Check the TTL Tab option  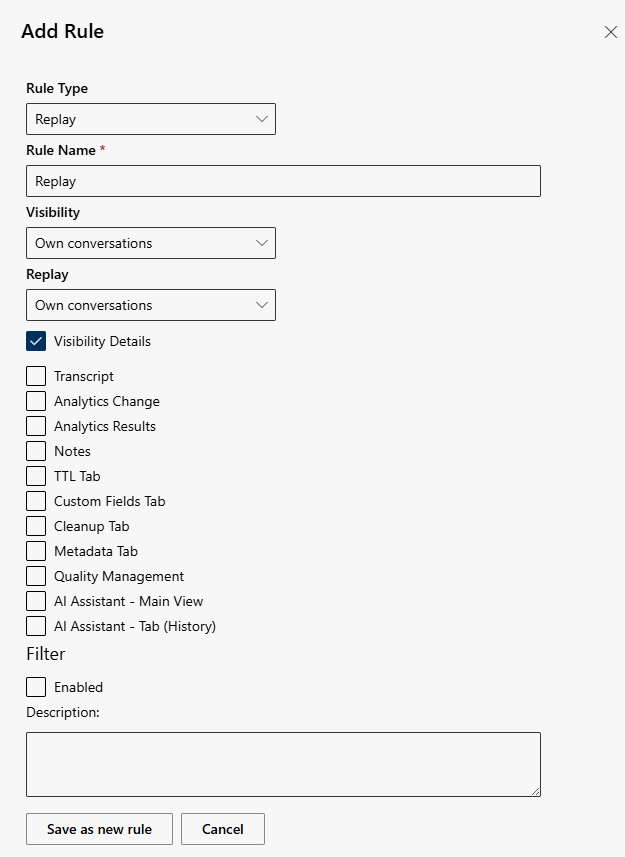pos(36,476)
